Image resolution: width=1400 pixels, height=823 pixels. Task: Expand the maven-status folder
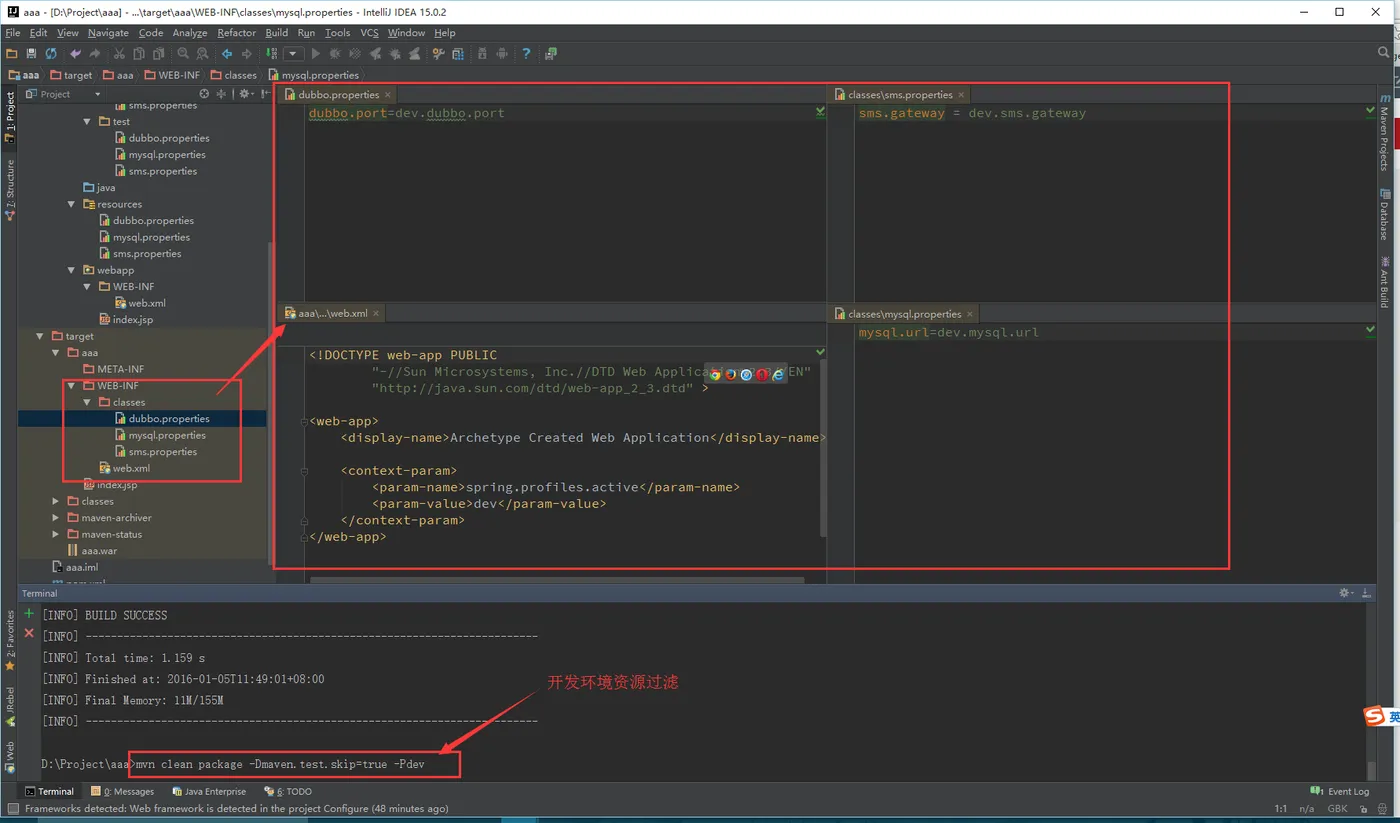(56, 534)
